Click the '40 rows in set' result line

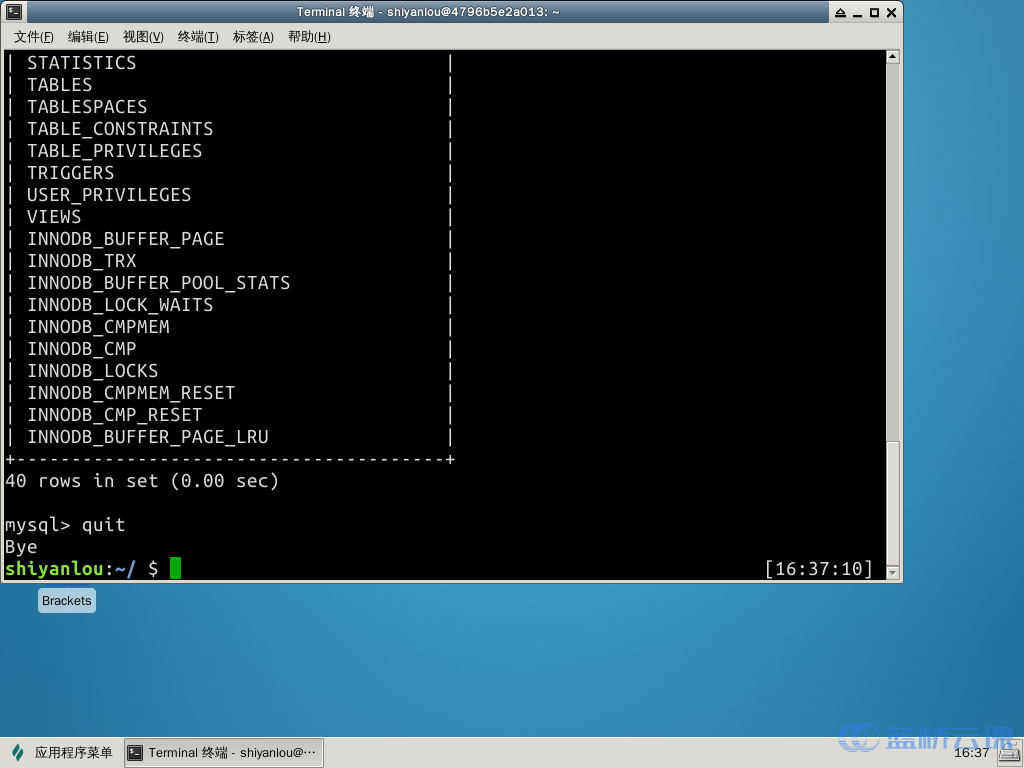(142, 481)
